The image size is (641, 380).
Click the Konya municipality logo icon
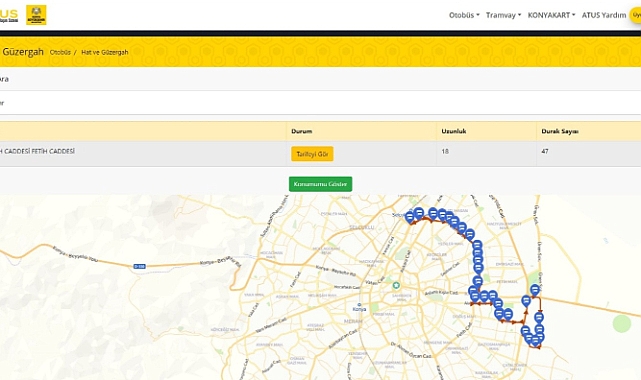click(x=36, y=15)
